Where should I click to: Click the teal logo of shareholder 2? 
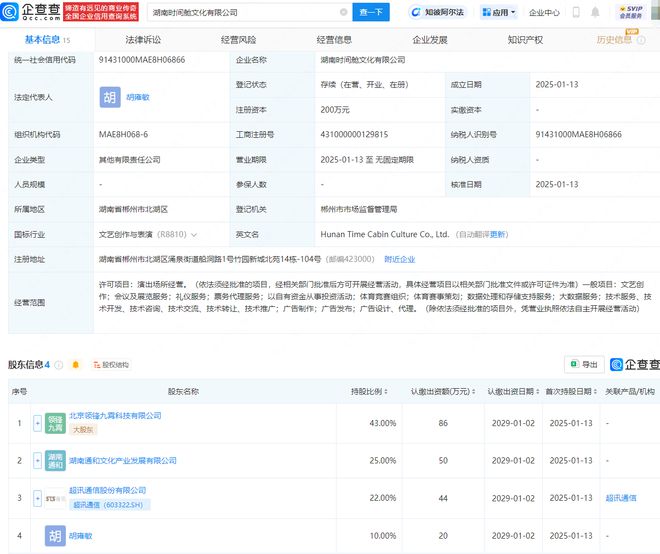click(55, 461)
